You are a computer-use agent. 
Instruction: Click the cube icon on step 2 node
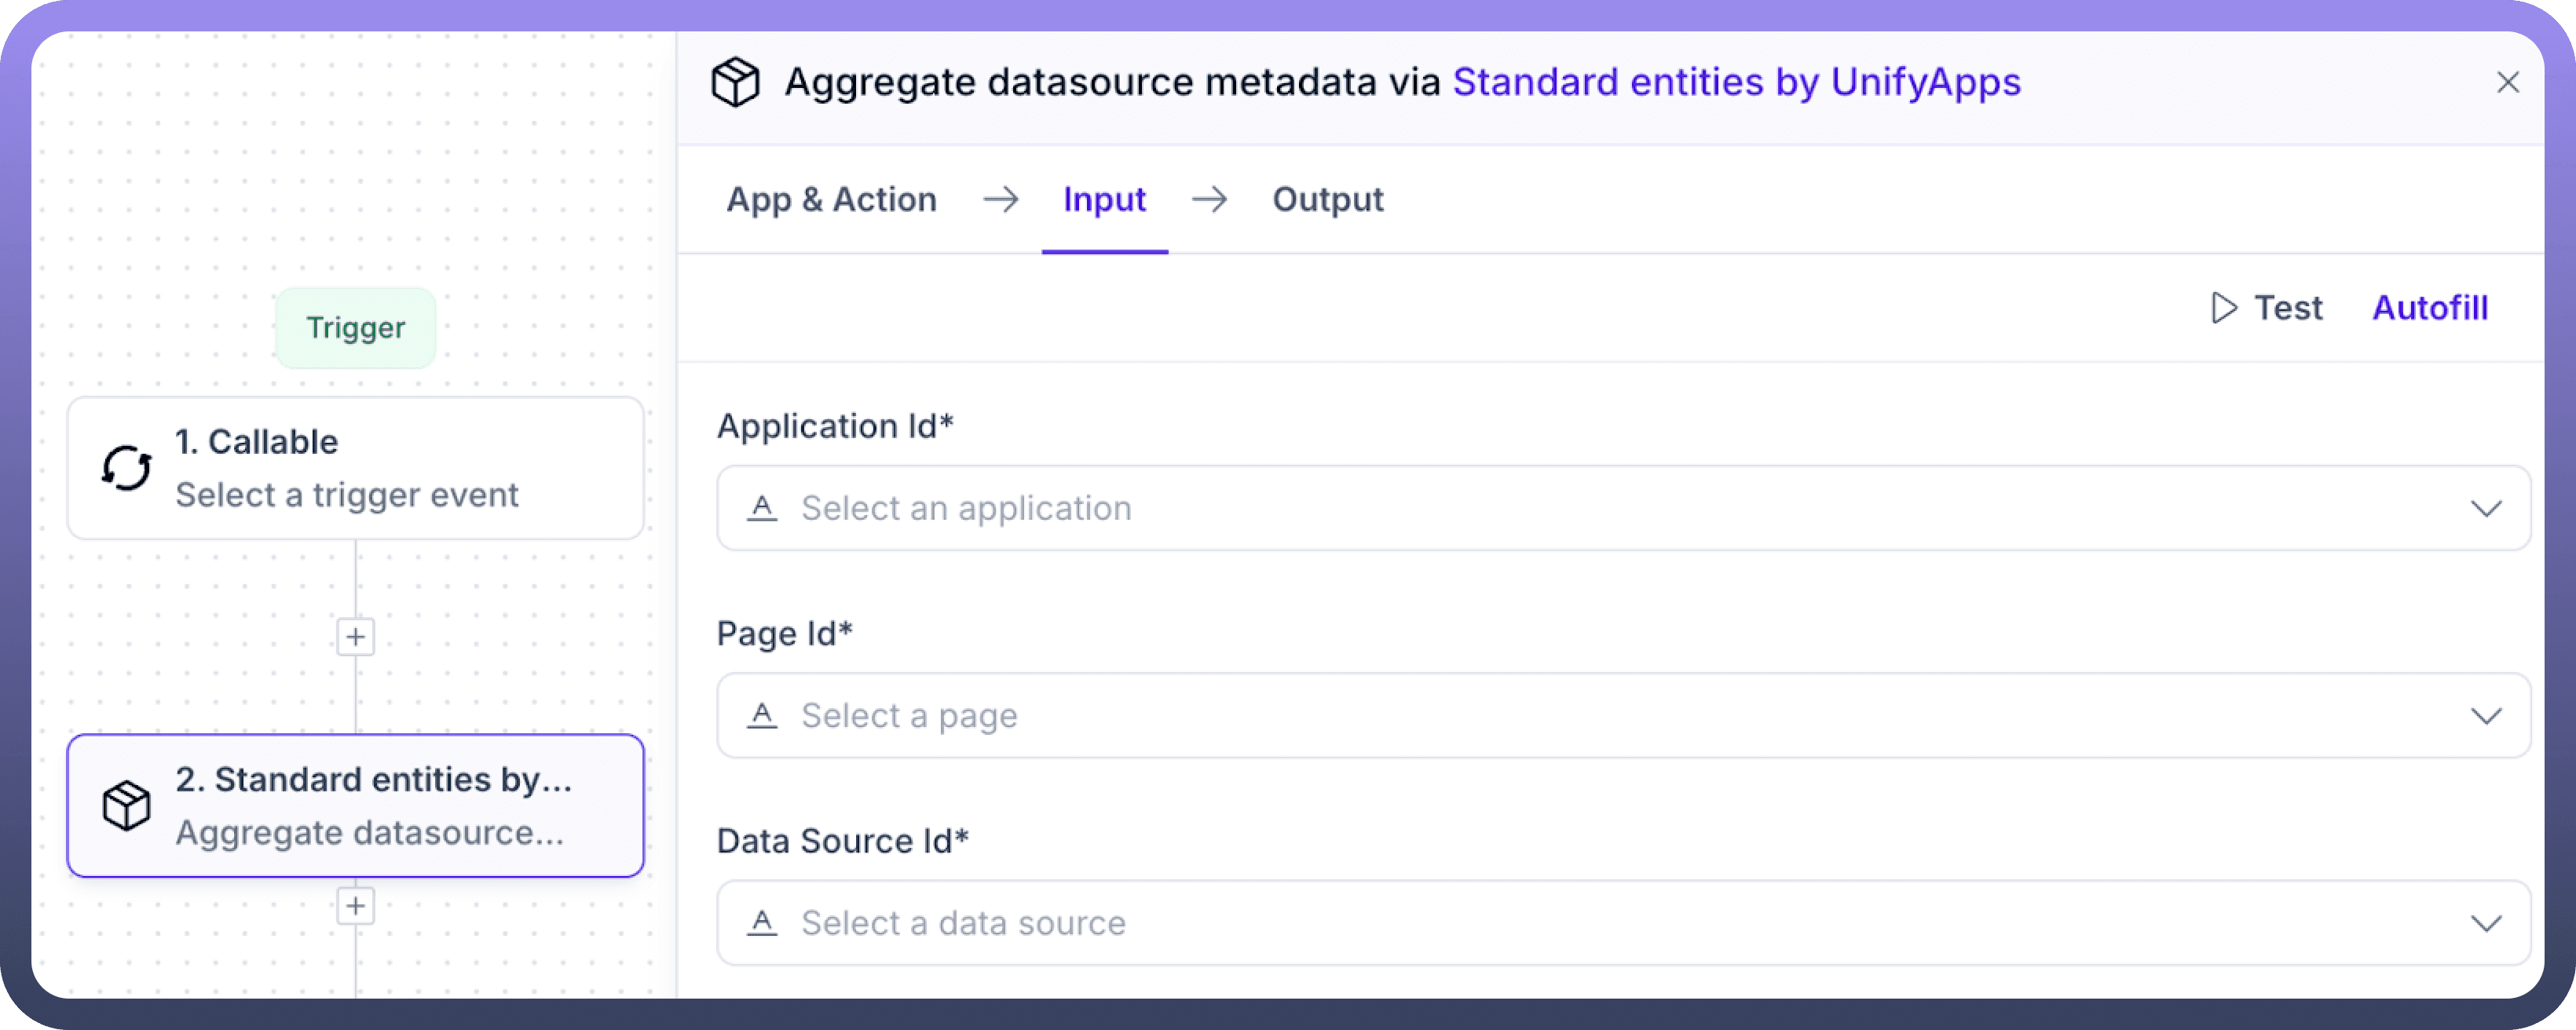click(127, 806)
